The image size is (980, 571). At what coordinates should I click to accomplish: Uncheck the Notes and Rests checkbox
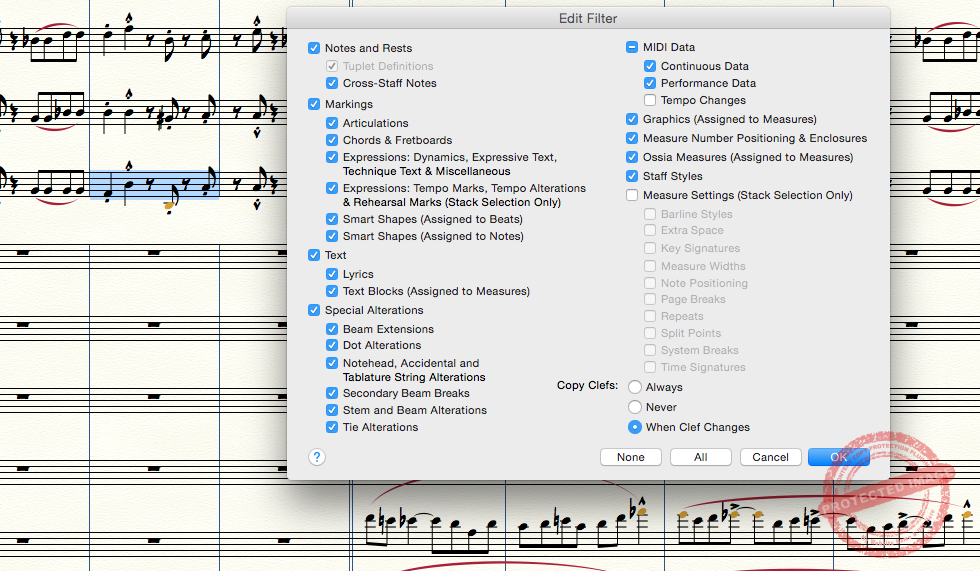(x=315, y=48)
